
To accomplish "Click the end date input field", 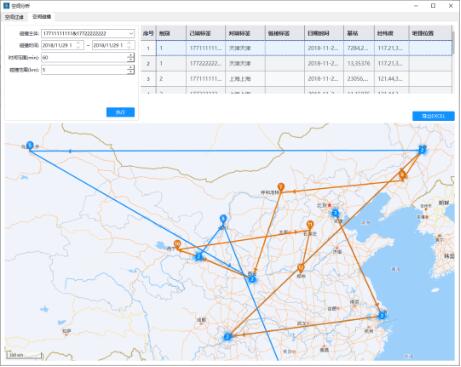I will coord(110,45).
